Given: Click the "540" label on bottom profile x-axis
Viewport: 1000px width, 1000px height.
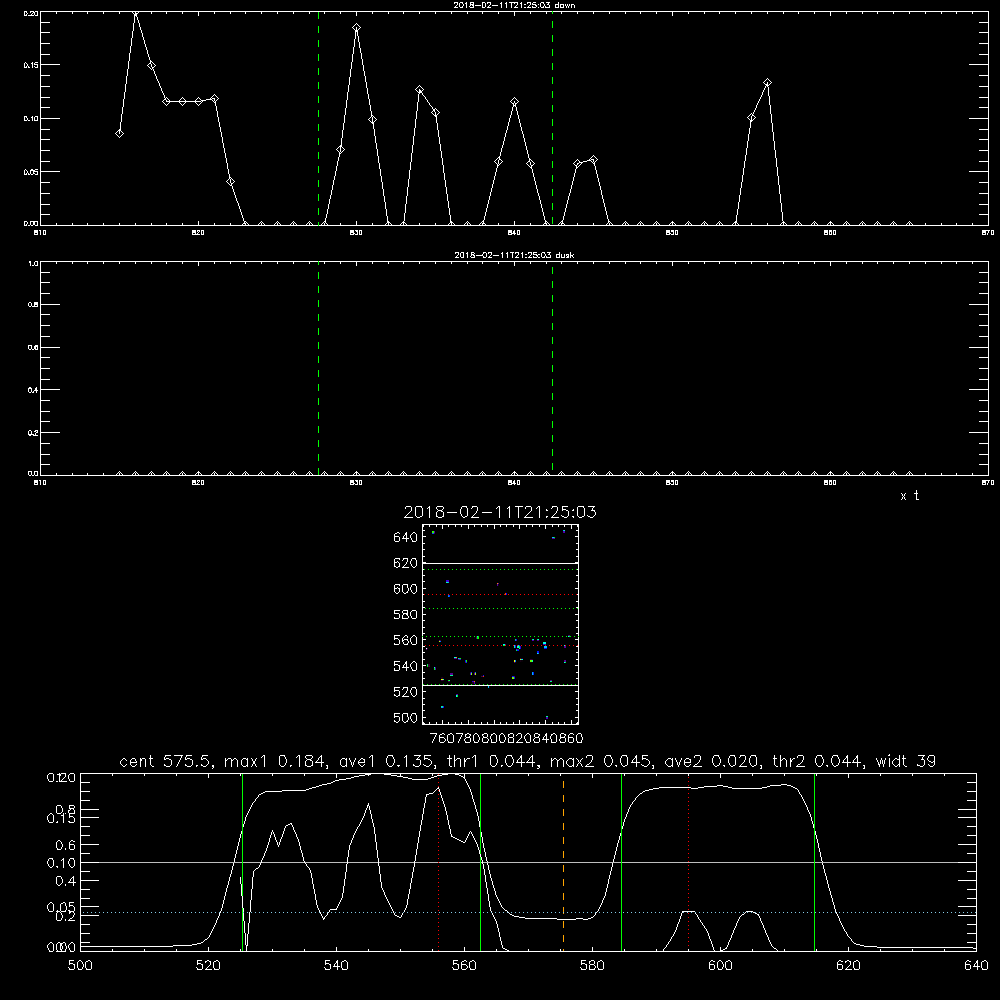Looking at the screenshot, I should coord(336,966).
